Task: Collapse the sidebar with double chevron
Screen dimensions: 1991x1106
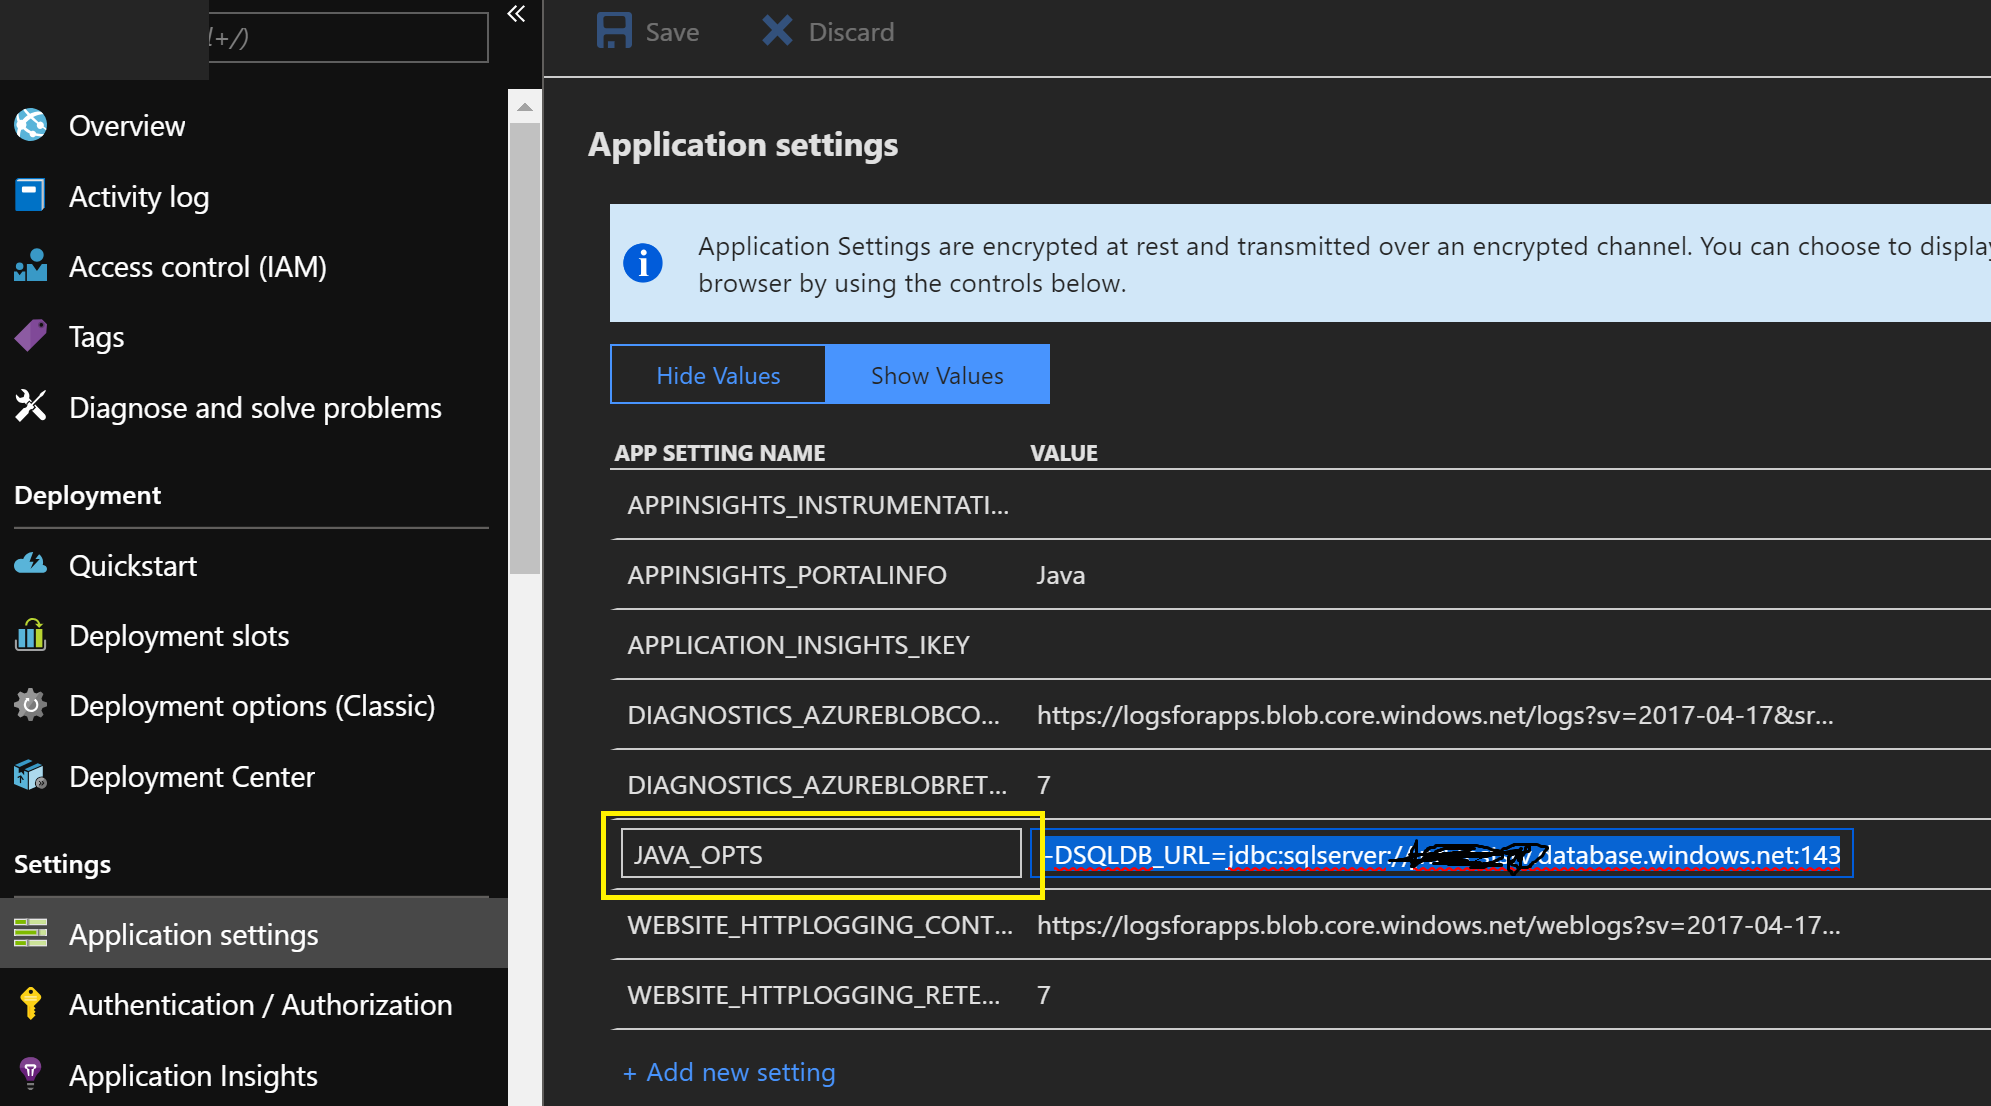Action: click(x=516, y=14)
